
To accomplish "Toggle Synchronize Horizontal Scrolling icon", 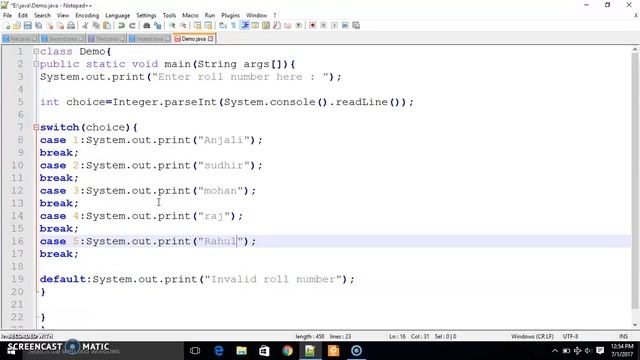I will pos(208,25).
